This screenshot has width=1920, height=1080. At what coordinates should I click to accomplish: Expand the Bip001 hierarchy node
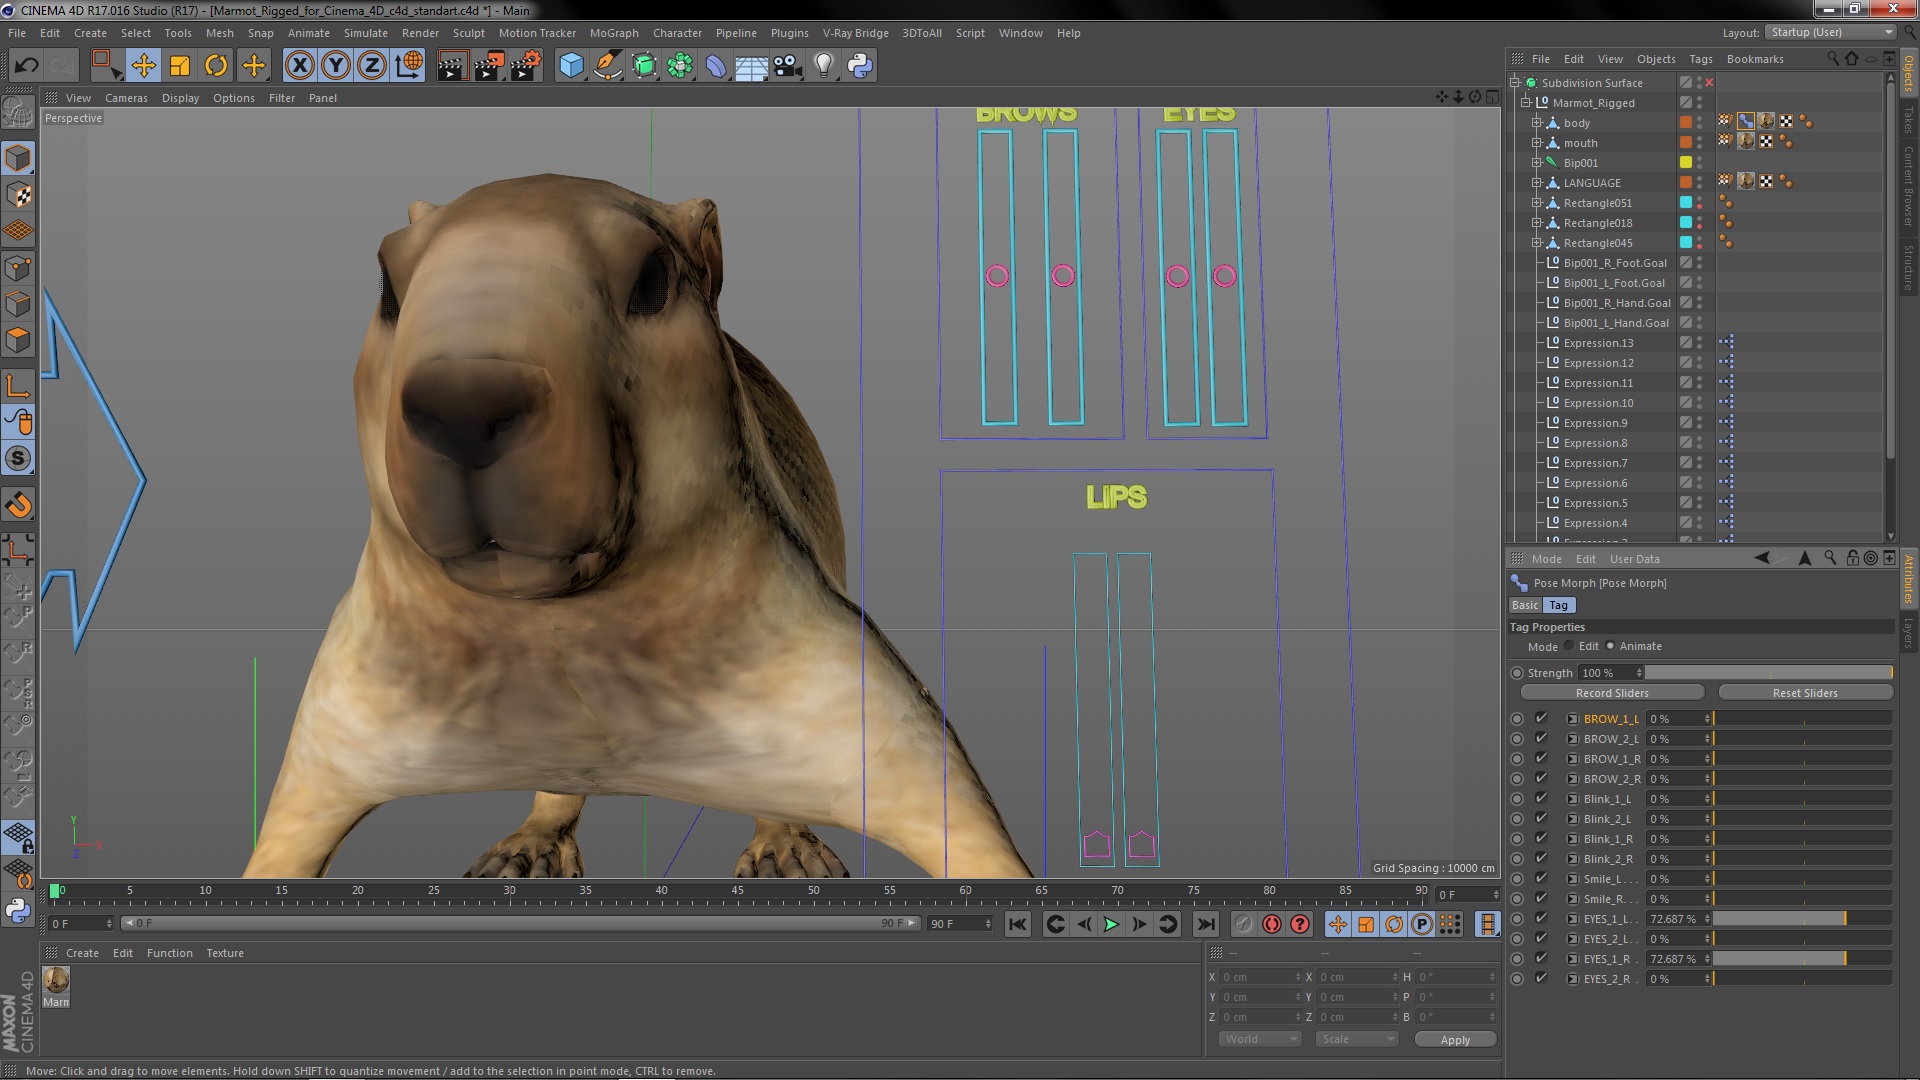[x=1537, y=163]
